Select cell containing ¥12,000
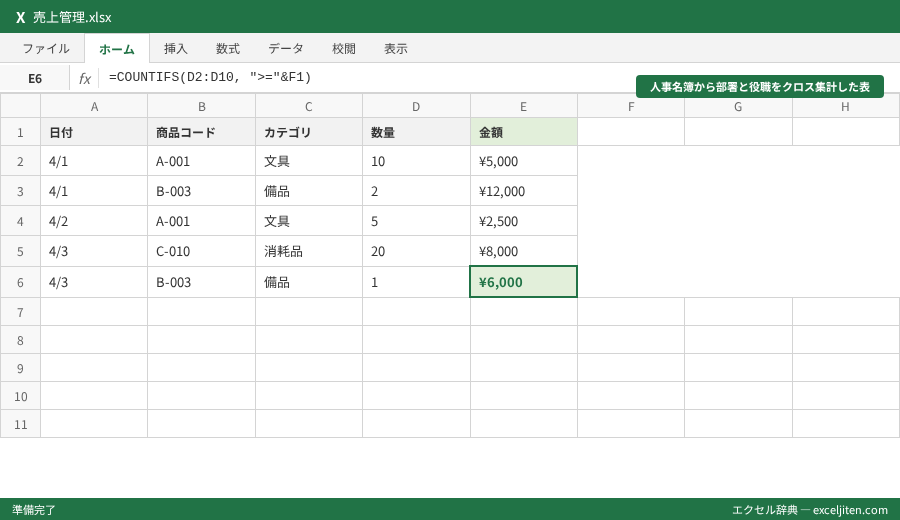900x520 pixels. pyautogui.click(x=523, y=191)
